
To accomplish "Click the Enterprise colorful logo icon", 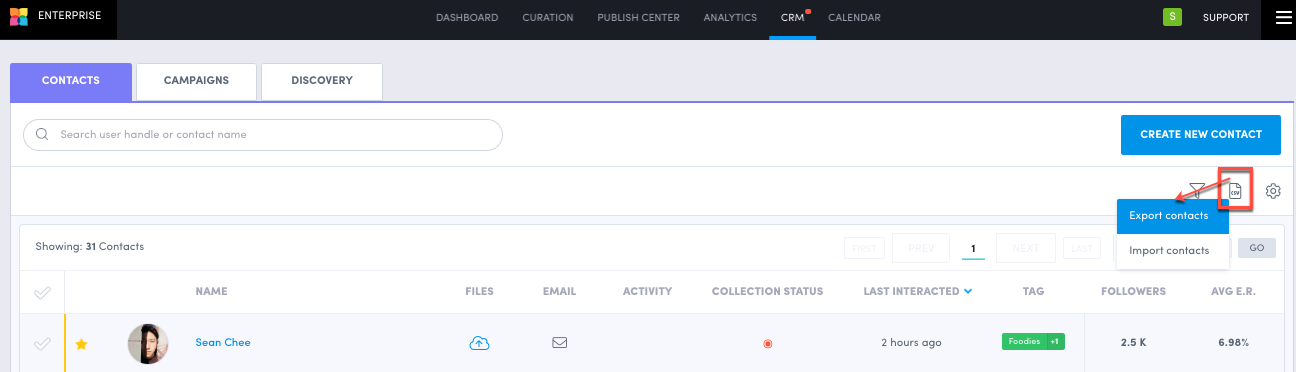I will coord(19,17).
